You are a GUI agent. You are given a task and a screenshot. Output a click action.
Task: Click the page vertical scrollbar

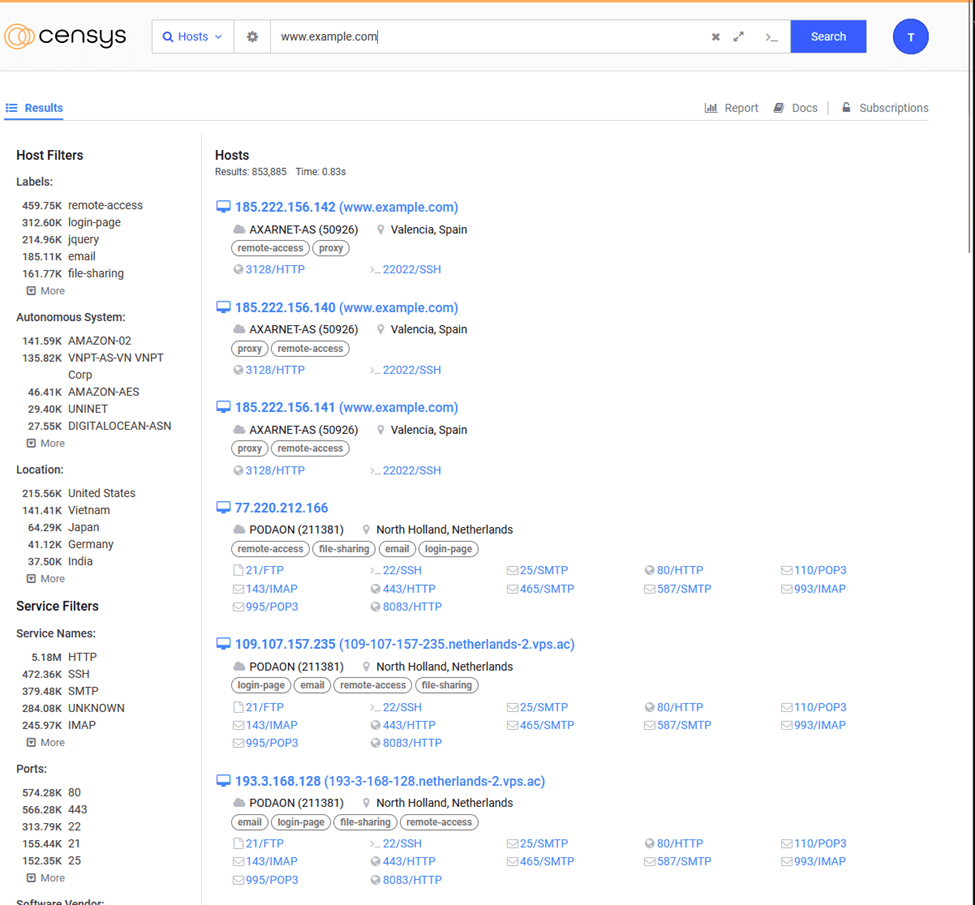pos(971,128)
